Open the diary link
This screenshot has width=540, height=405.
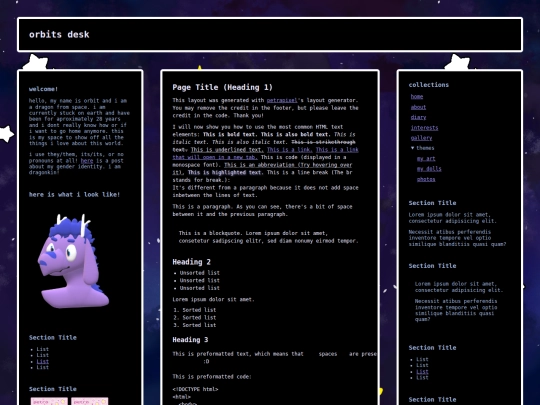click(x=418, y=117)
